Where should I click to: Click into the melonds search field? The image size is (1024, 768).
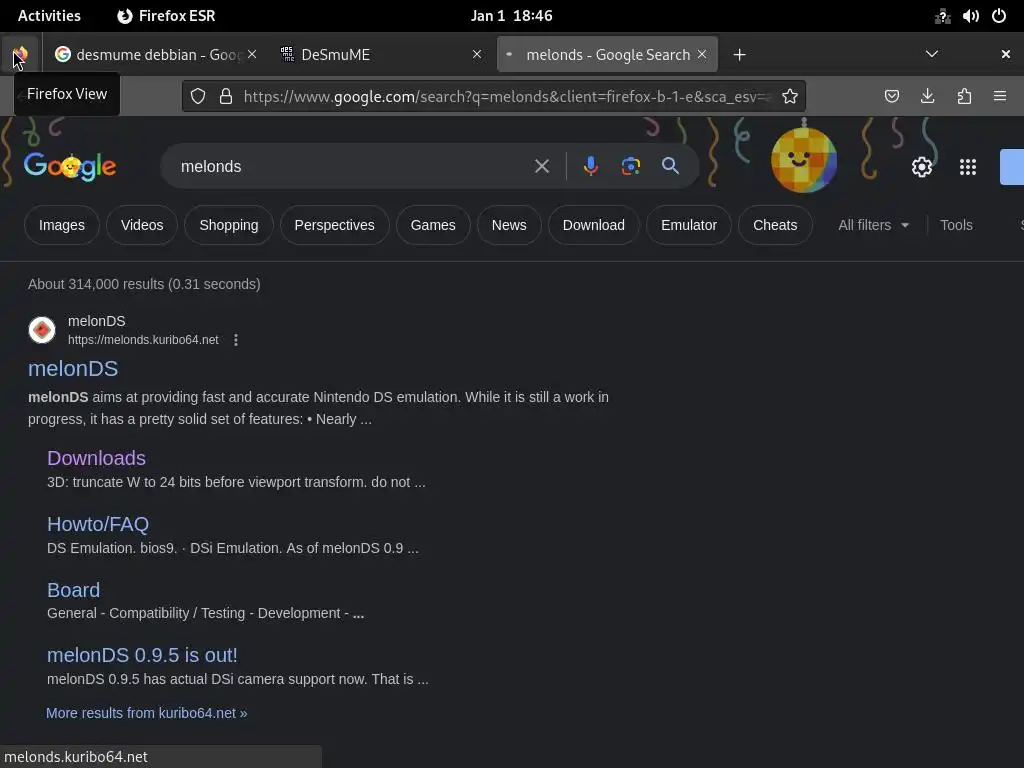pyautogui.click(x=353, y=167)
